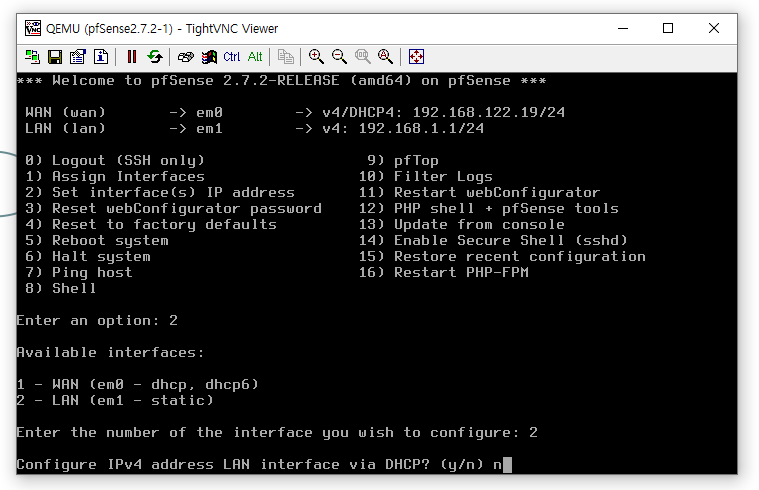Click the '7) Ping host' option
Screen dimensions: 759x490
pyautogui.click(x=79, y=273)
